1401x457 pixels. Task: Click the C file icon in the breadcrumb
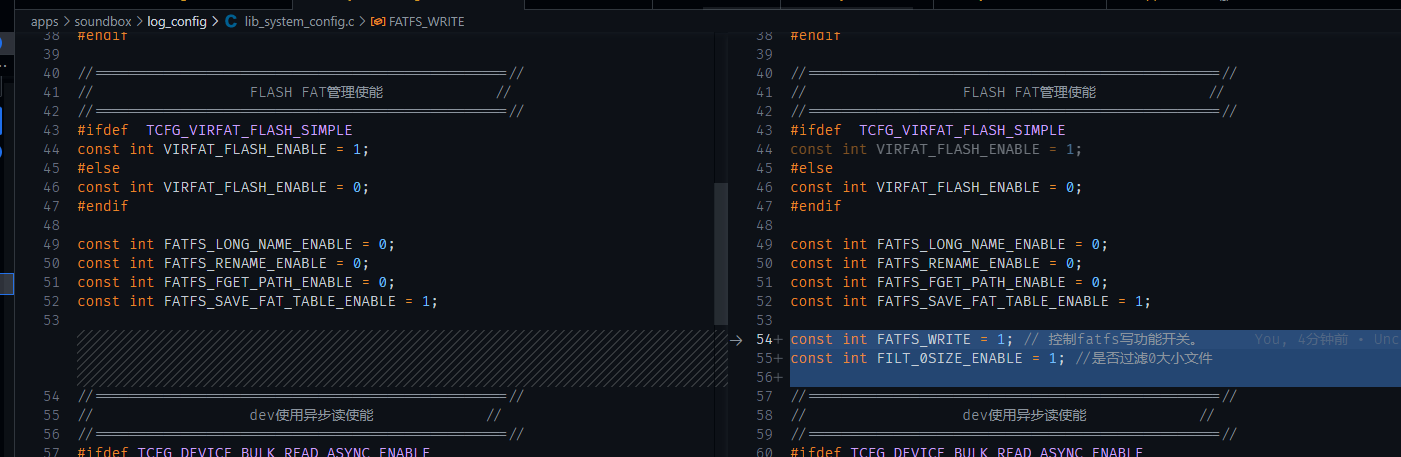pyautogui.click(x=232, y=21)
